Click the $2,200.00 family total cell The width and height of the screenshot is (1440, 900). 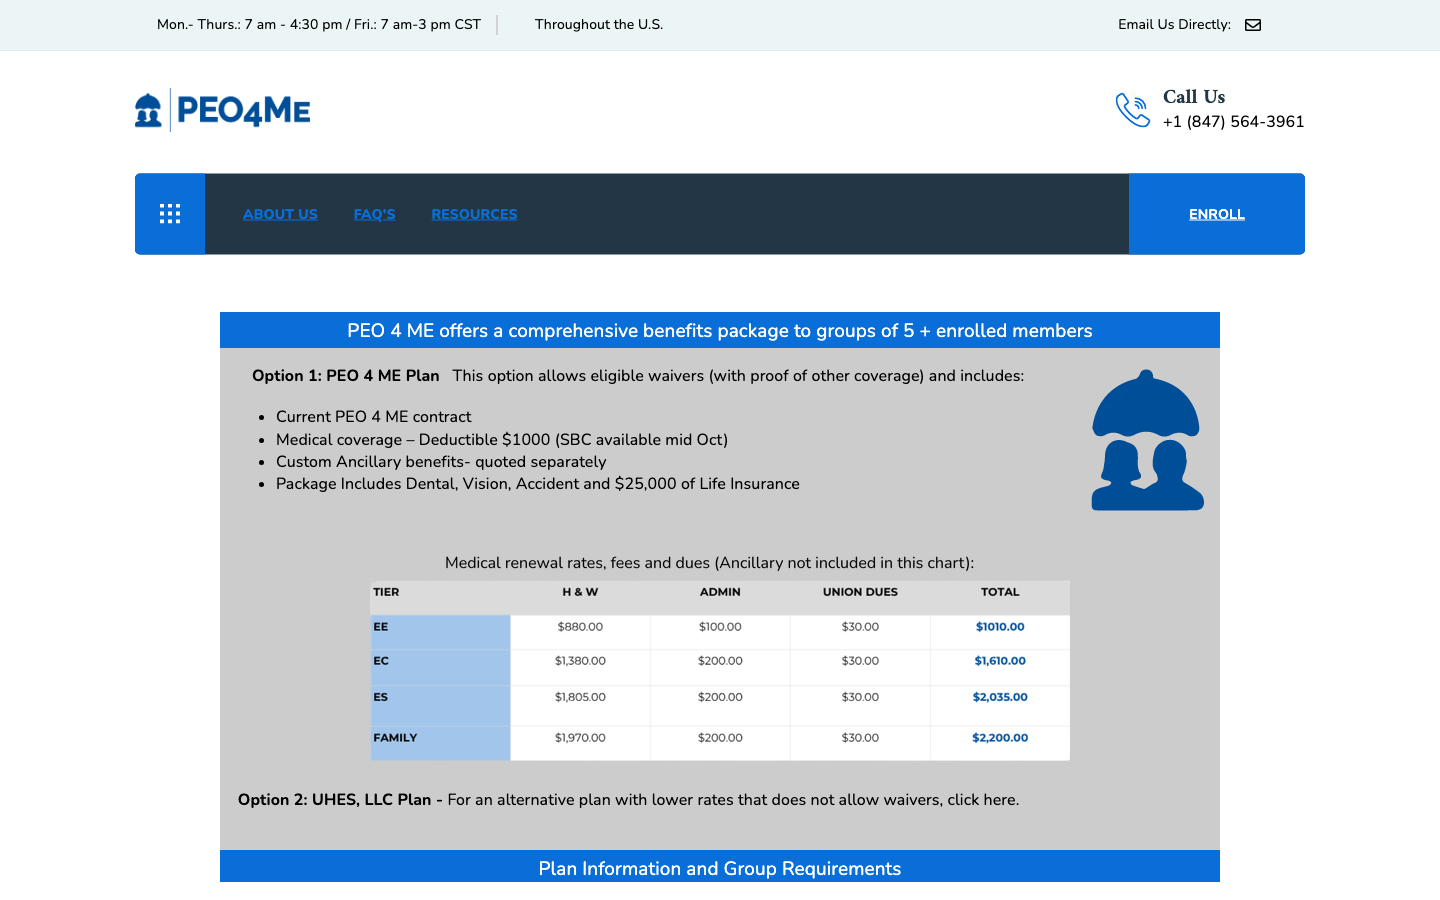(x=1000, y=738)
